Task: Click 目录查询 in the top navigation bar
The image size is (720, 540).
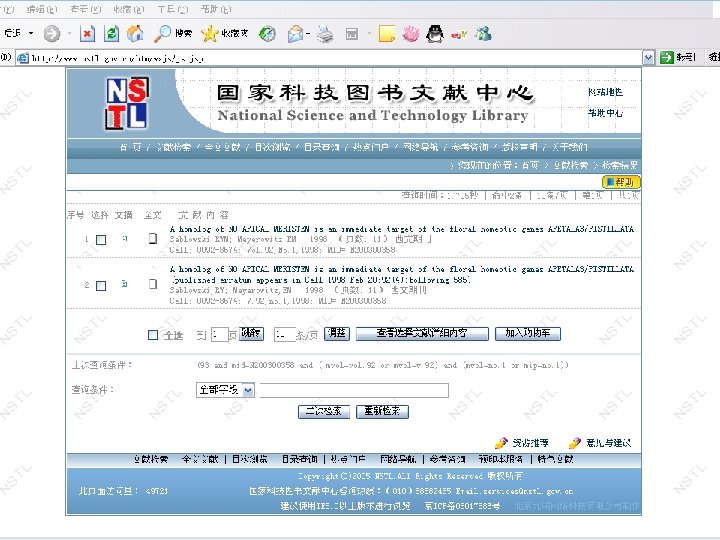Action: click(321, 147)
